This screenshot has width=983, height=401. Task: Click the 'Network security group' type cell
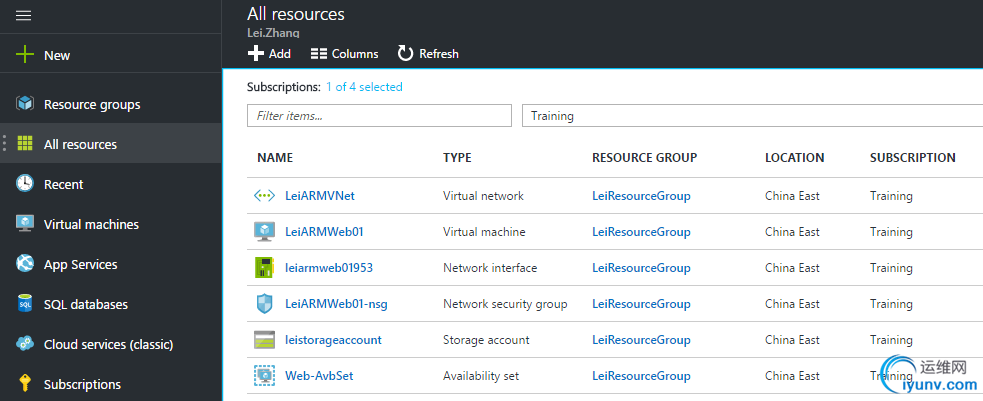pos(505,304)
